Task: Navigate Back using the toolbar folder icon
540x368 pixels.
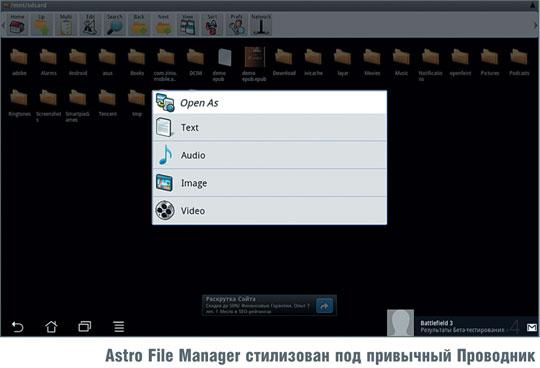Action: [x=139, y=24]
